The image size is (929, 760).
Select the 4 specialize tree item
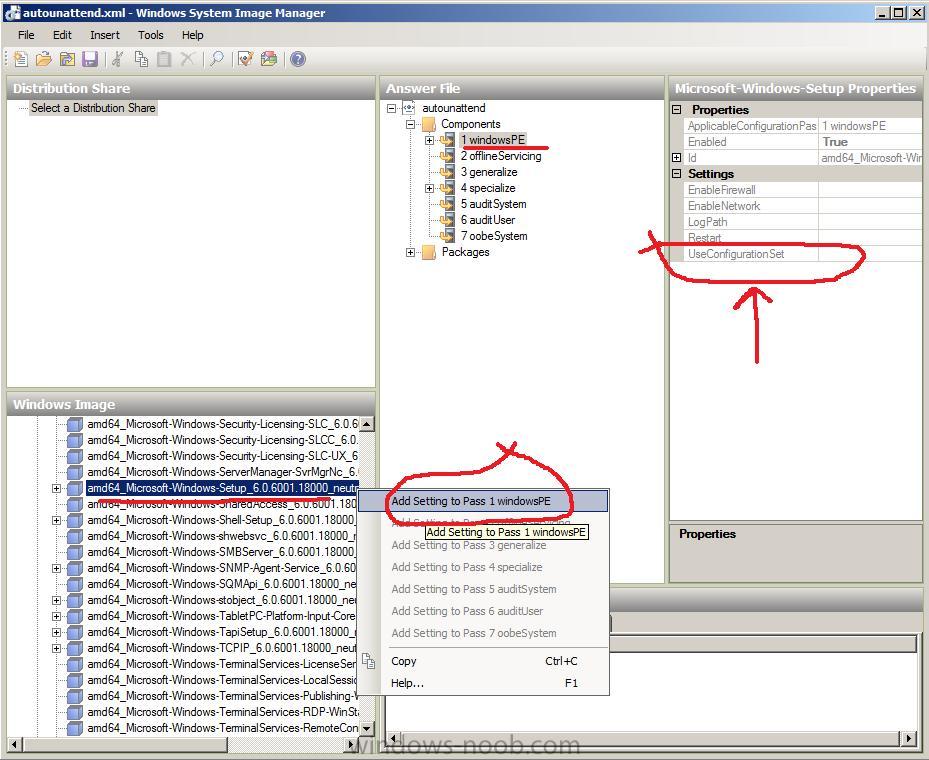(488, 188)
